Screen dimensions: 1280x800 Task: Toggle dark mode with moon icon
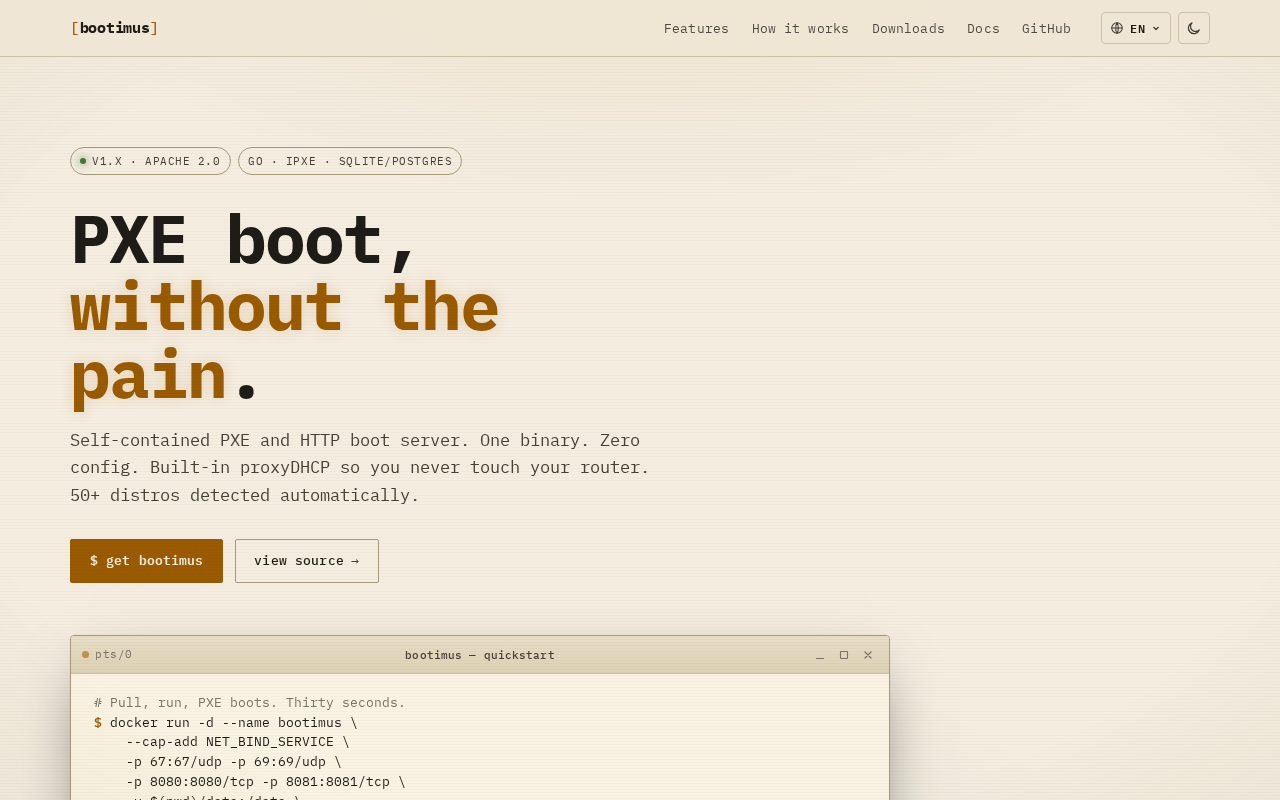[x=1194, y=28]
